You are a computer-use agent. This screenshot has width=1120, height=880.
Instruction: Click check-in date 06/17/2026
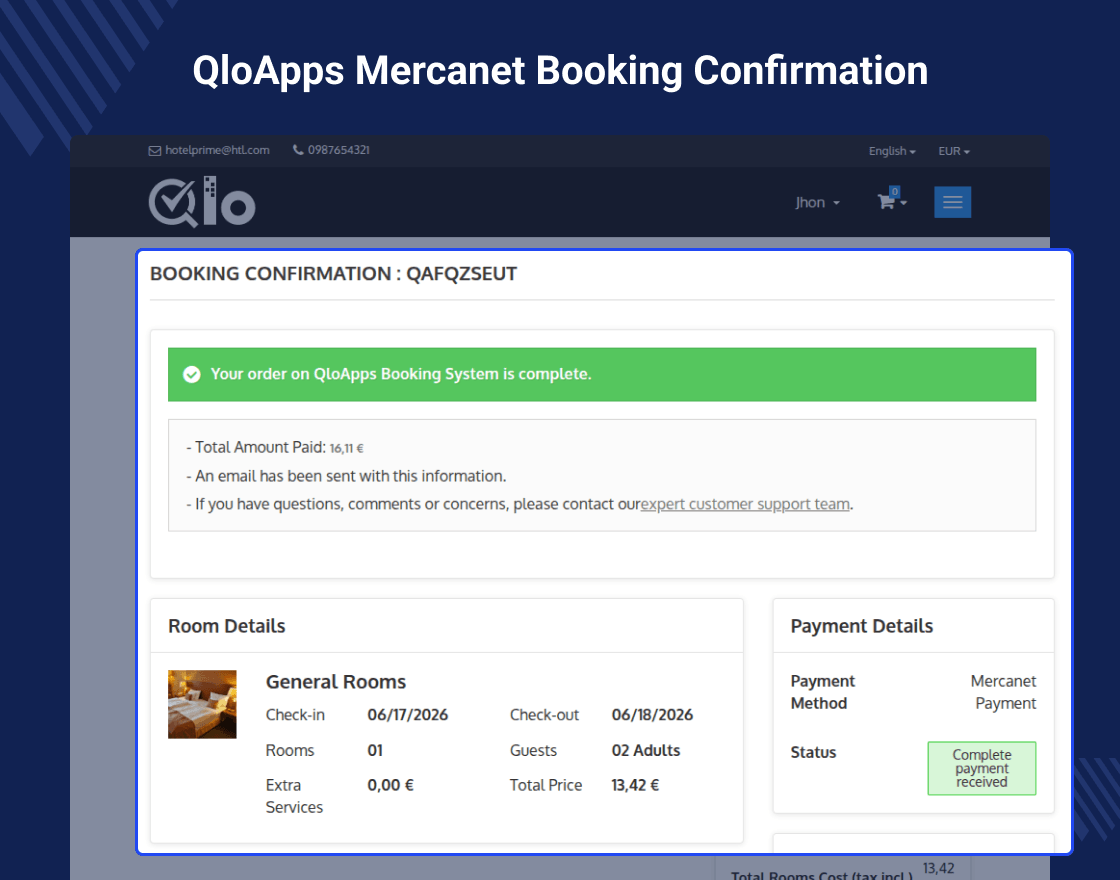coord(408,715)
